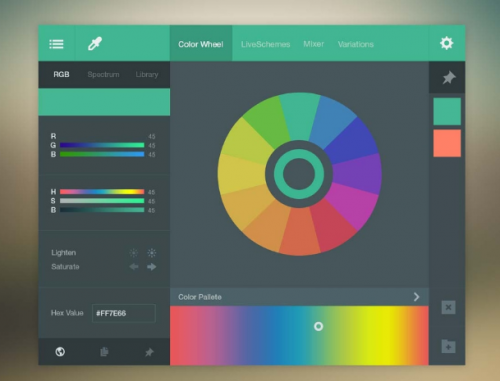Screen dimensions: 500x381
Task: Click the copy documents icon
Action: click(x=104, y=352)
